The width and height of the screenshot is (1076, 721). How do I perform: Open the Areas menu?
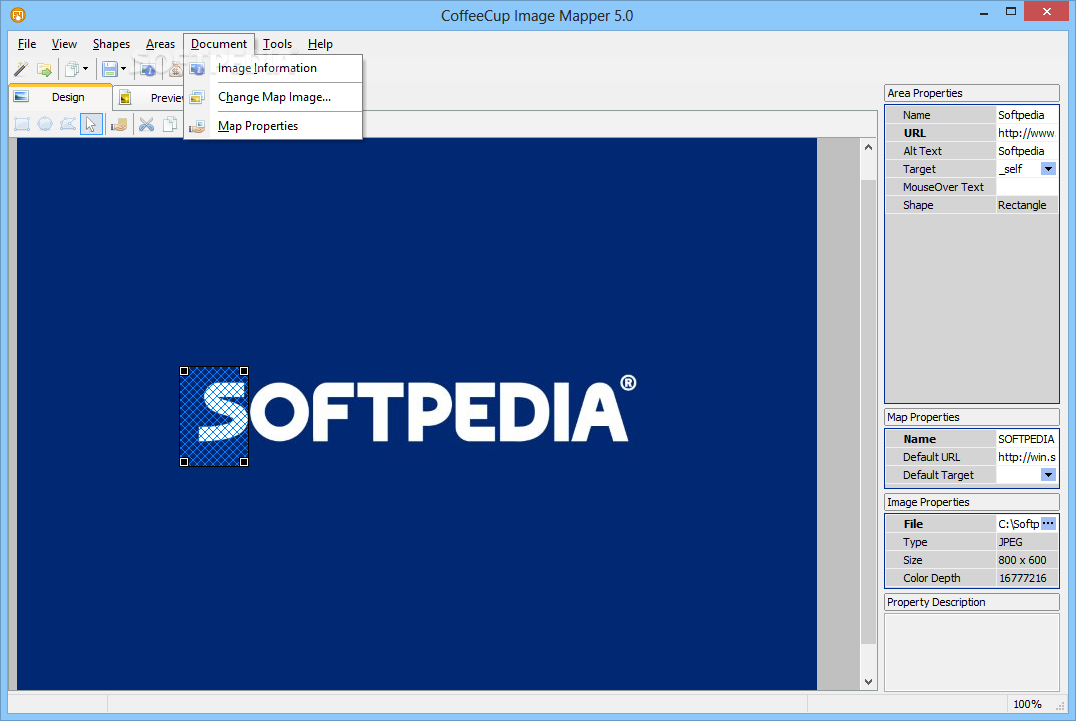[x=160, y=44]
